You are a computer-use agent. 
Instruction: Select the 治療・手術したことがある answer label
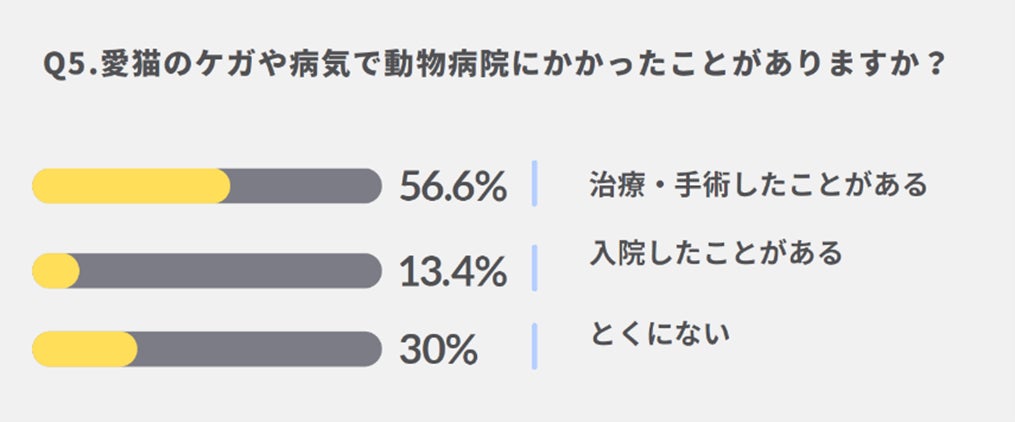759,184
